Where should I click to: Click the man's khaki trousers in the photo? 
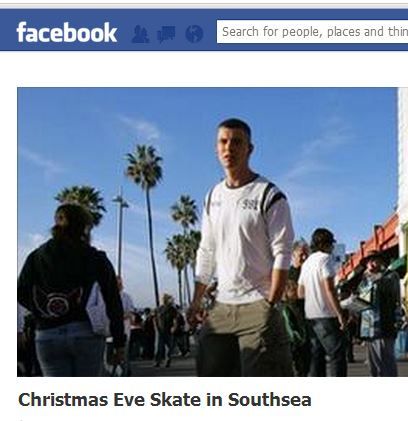point(242,338)
